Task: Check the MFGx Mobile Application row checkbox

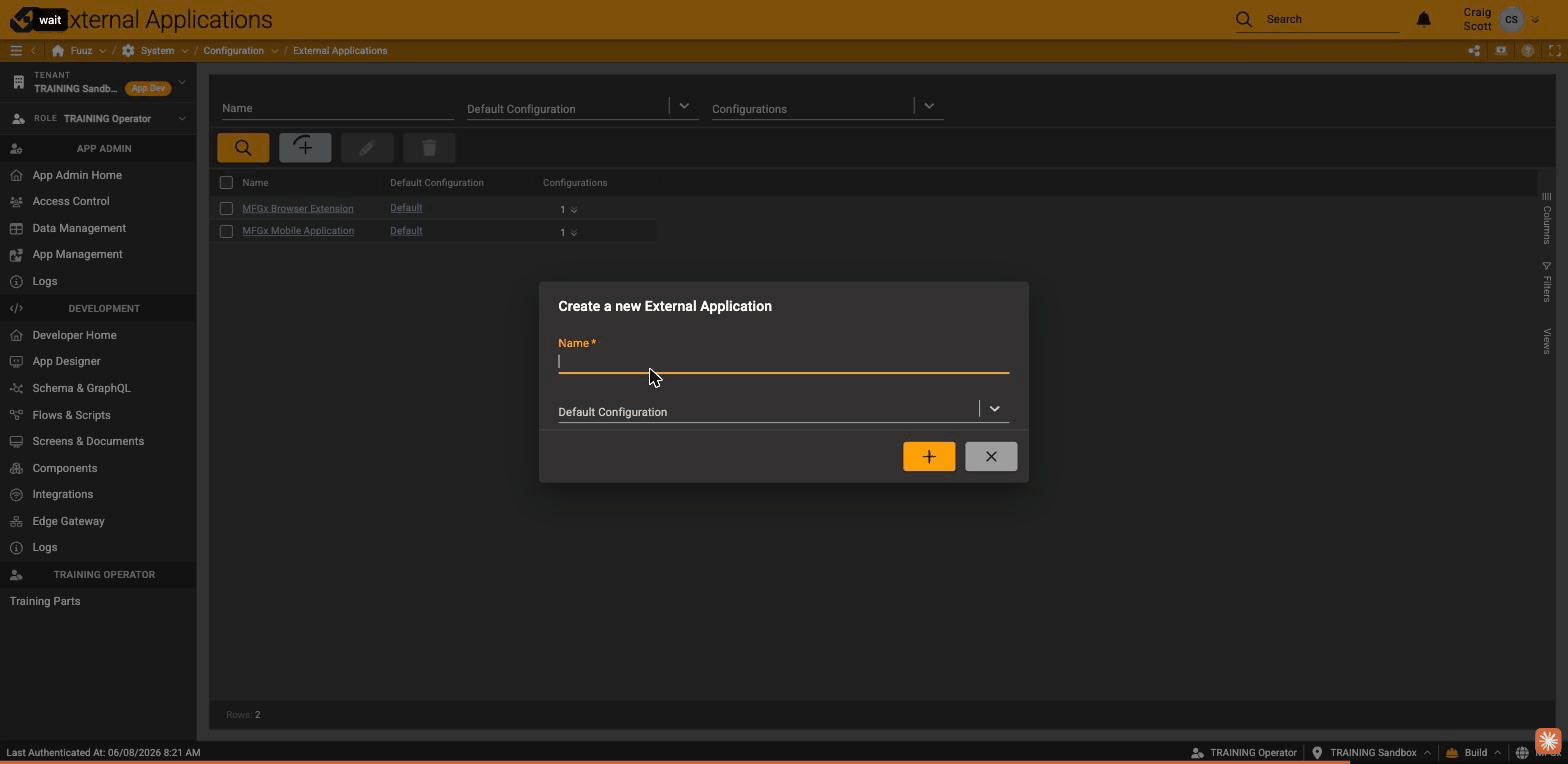Action: click(x=226, y=231)
